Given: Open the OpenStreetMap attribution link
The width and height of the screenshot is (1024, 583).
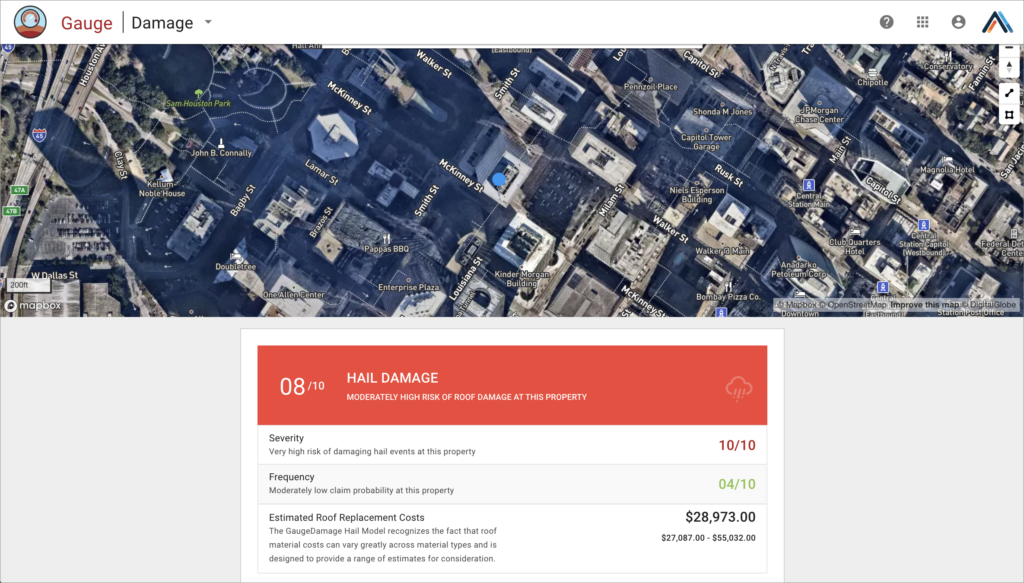Looking at the screenshot, I should 852,305.
